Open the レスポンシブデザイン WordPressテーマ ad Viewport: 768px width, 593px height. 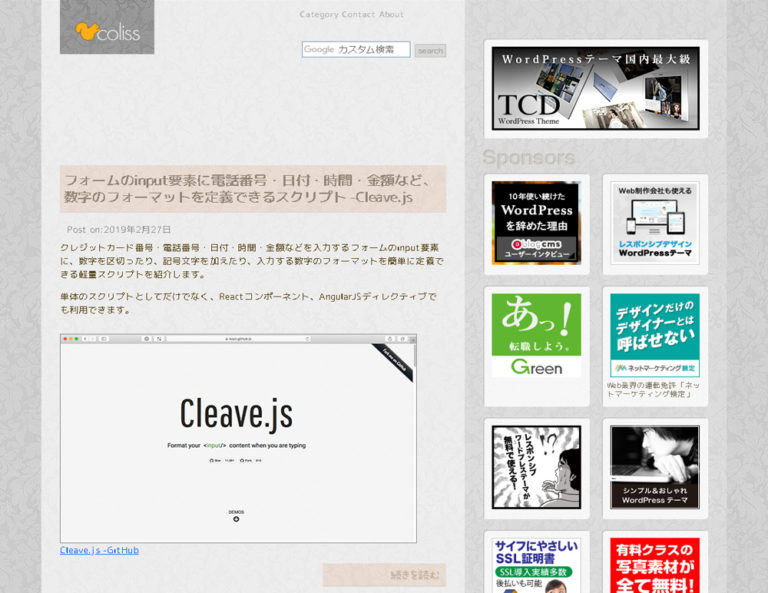(655, 223)
